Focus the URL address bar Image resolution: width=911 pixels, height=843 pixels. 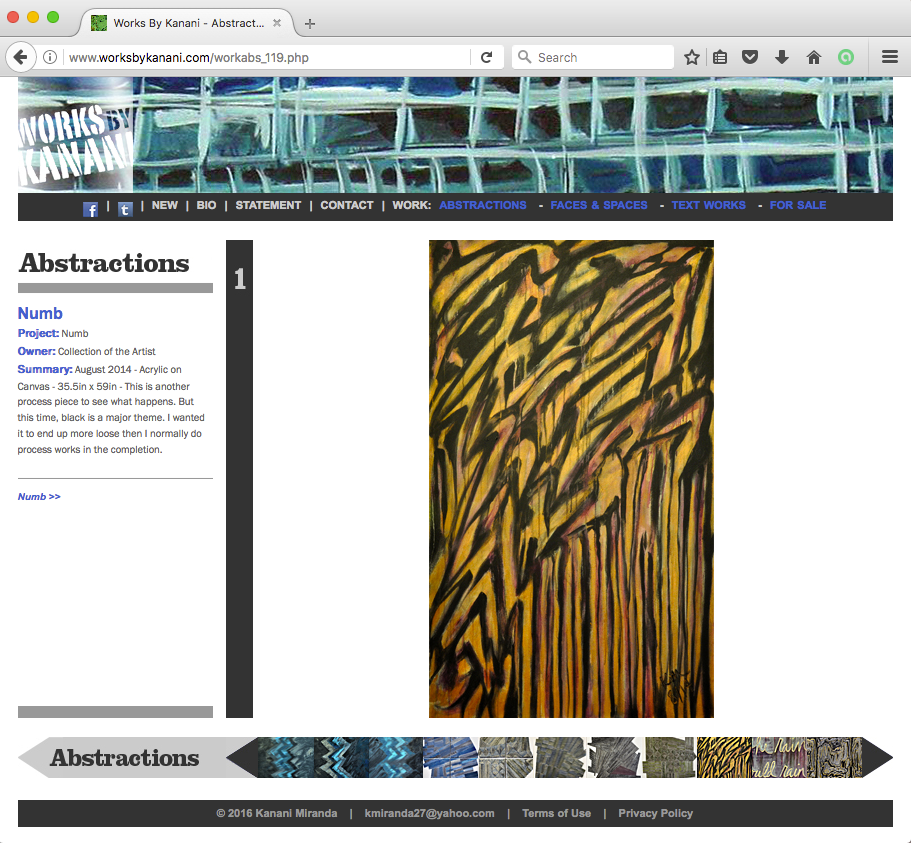tap(267, 58)
